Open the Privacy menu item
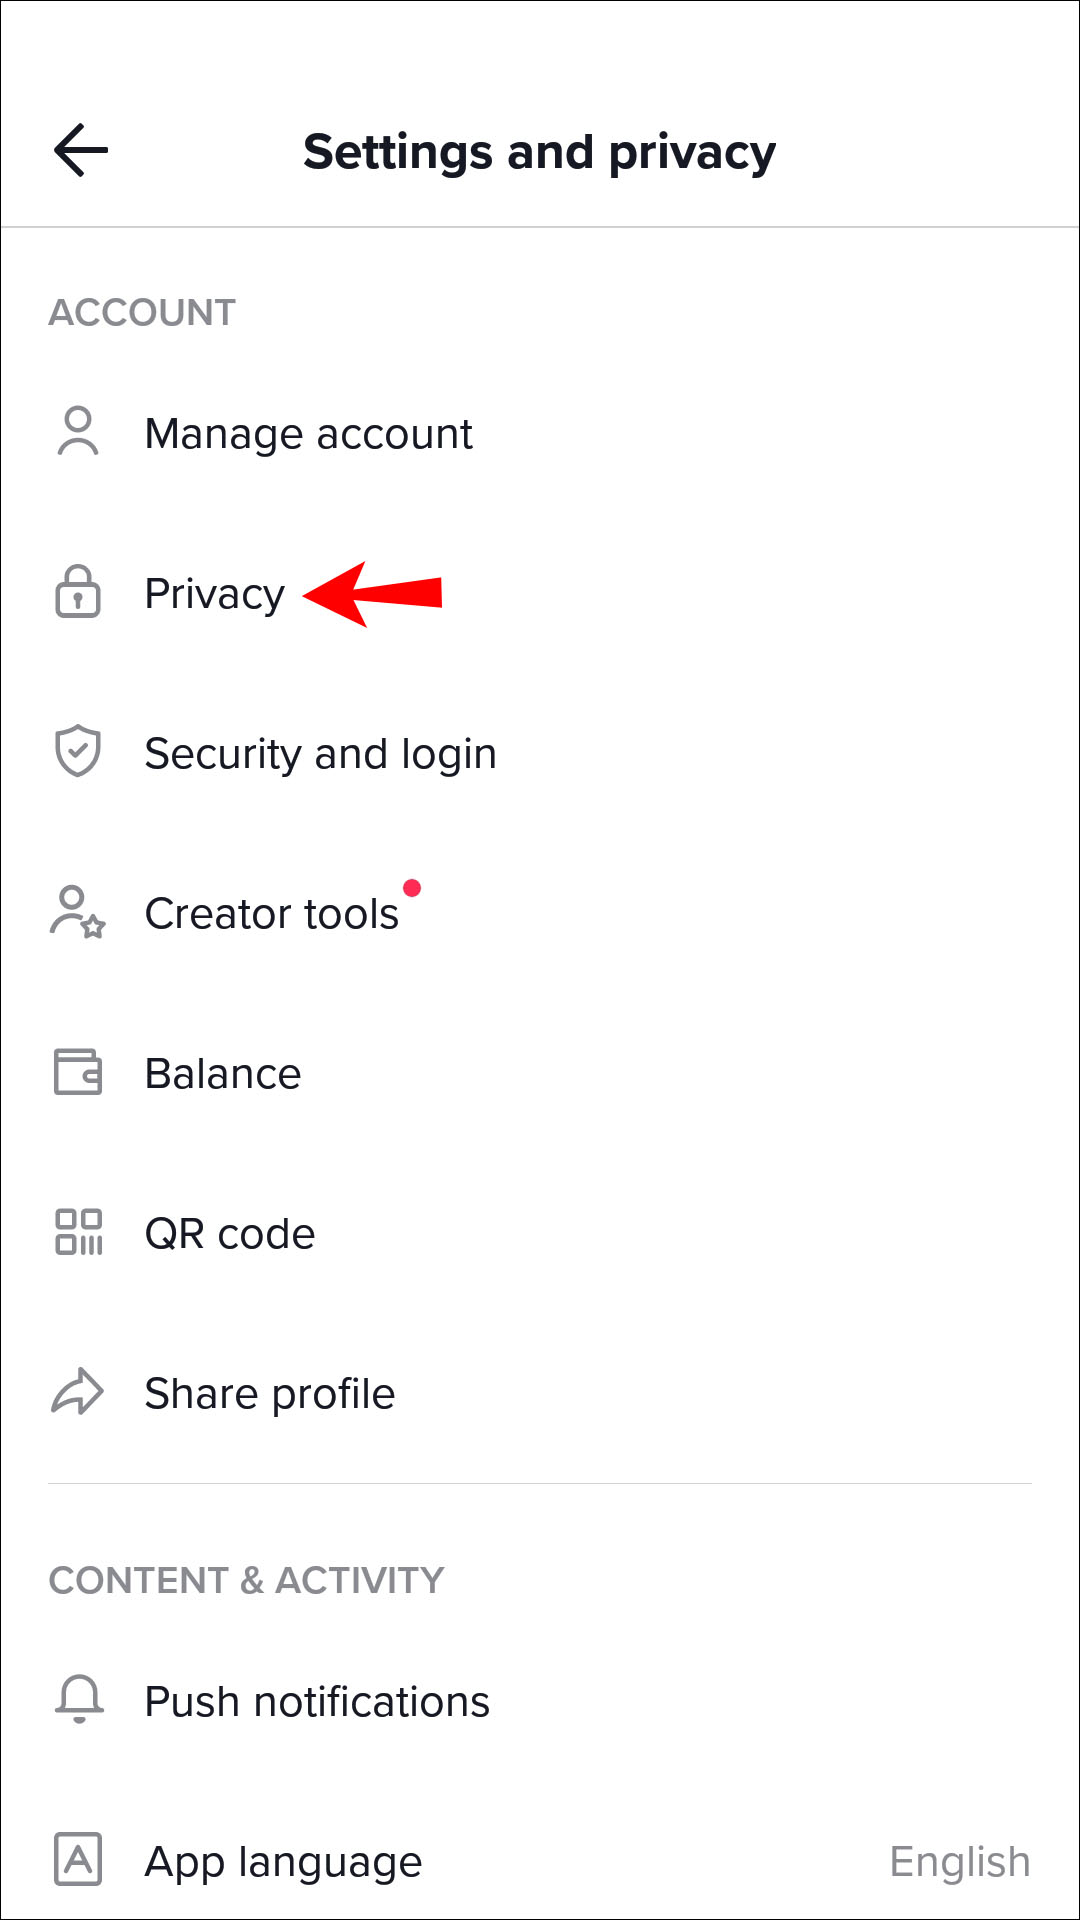 pos(214,594)
